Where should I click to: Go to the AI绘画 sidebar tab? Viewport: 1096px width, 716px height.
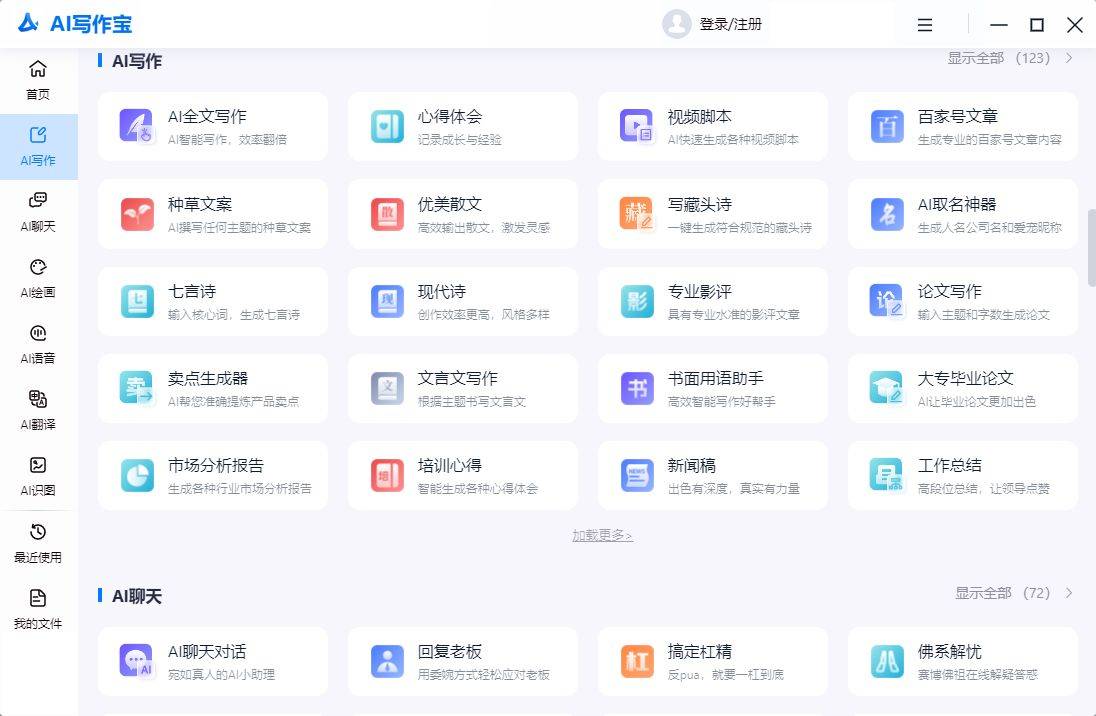pos(38,277)
